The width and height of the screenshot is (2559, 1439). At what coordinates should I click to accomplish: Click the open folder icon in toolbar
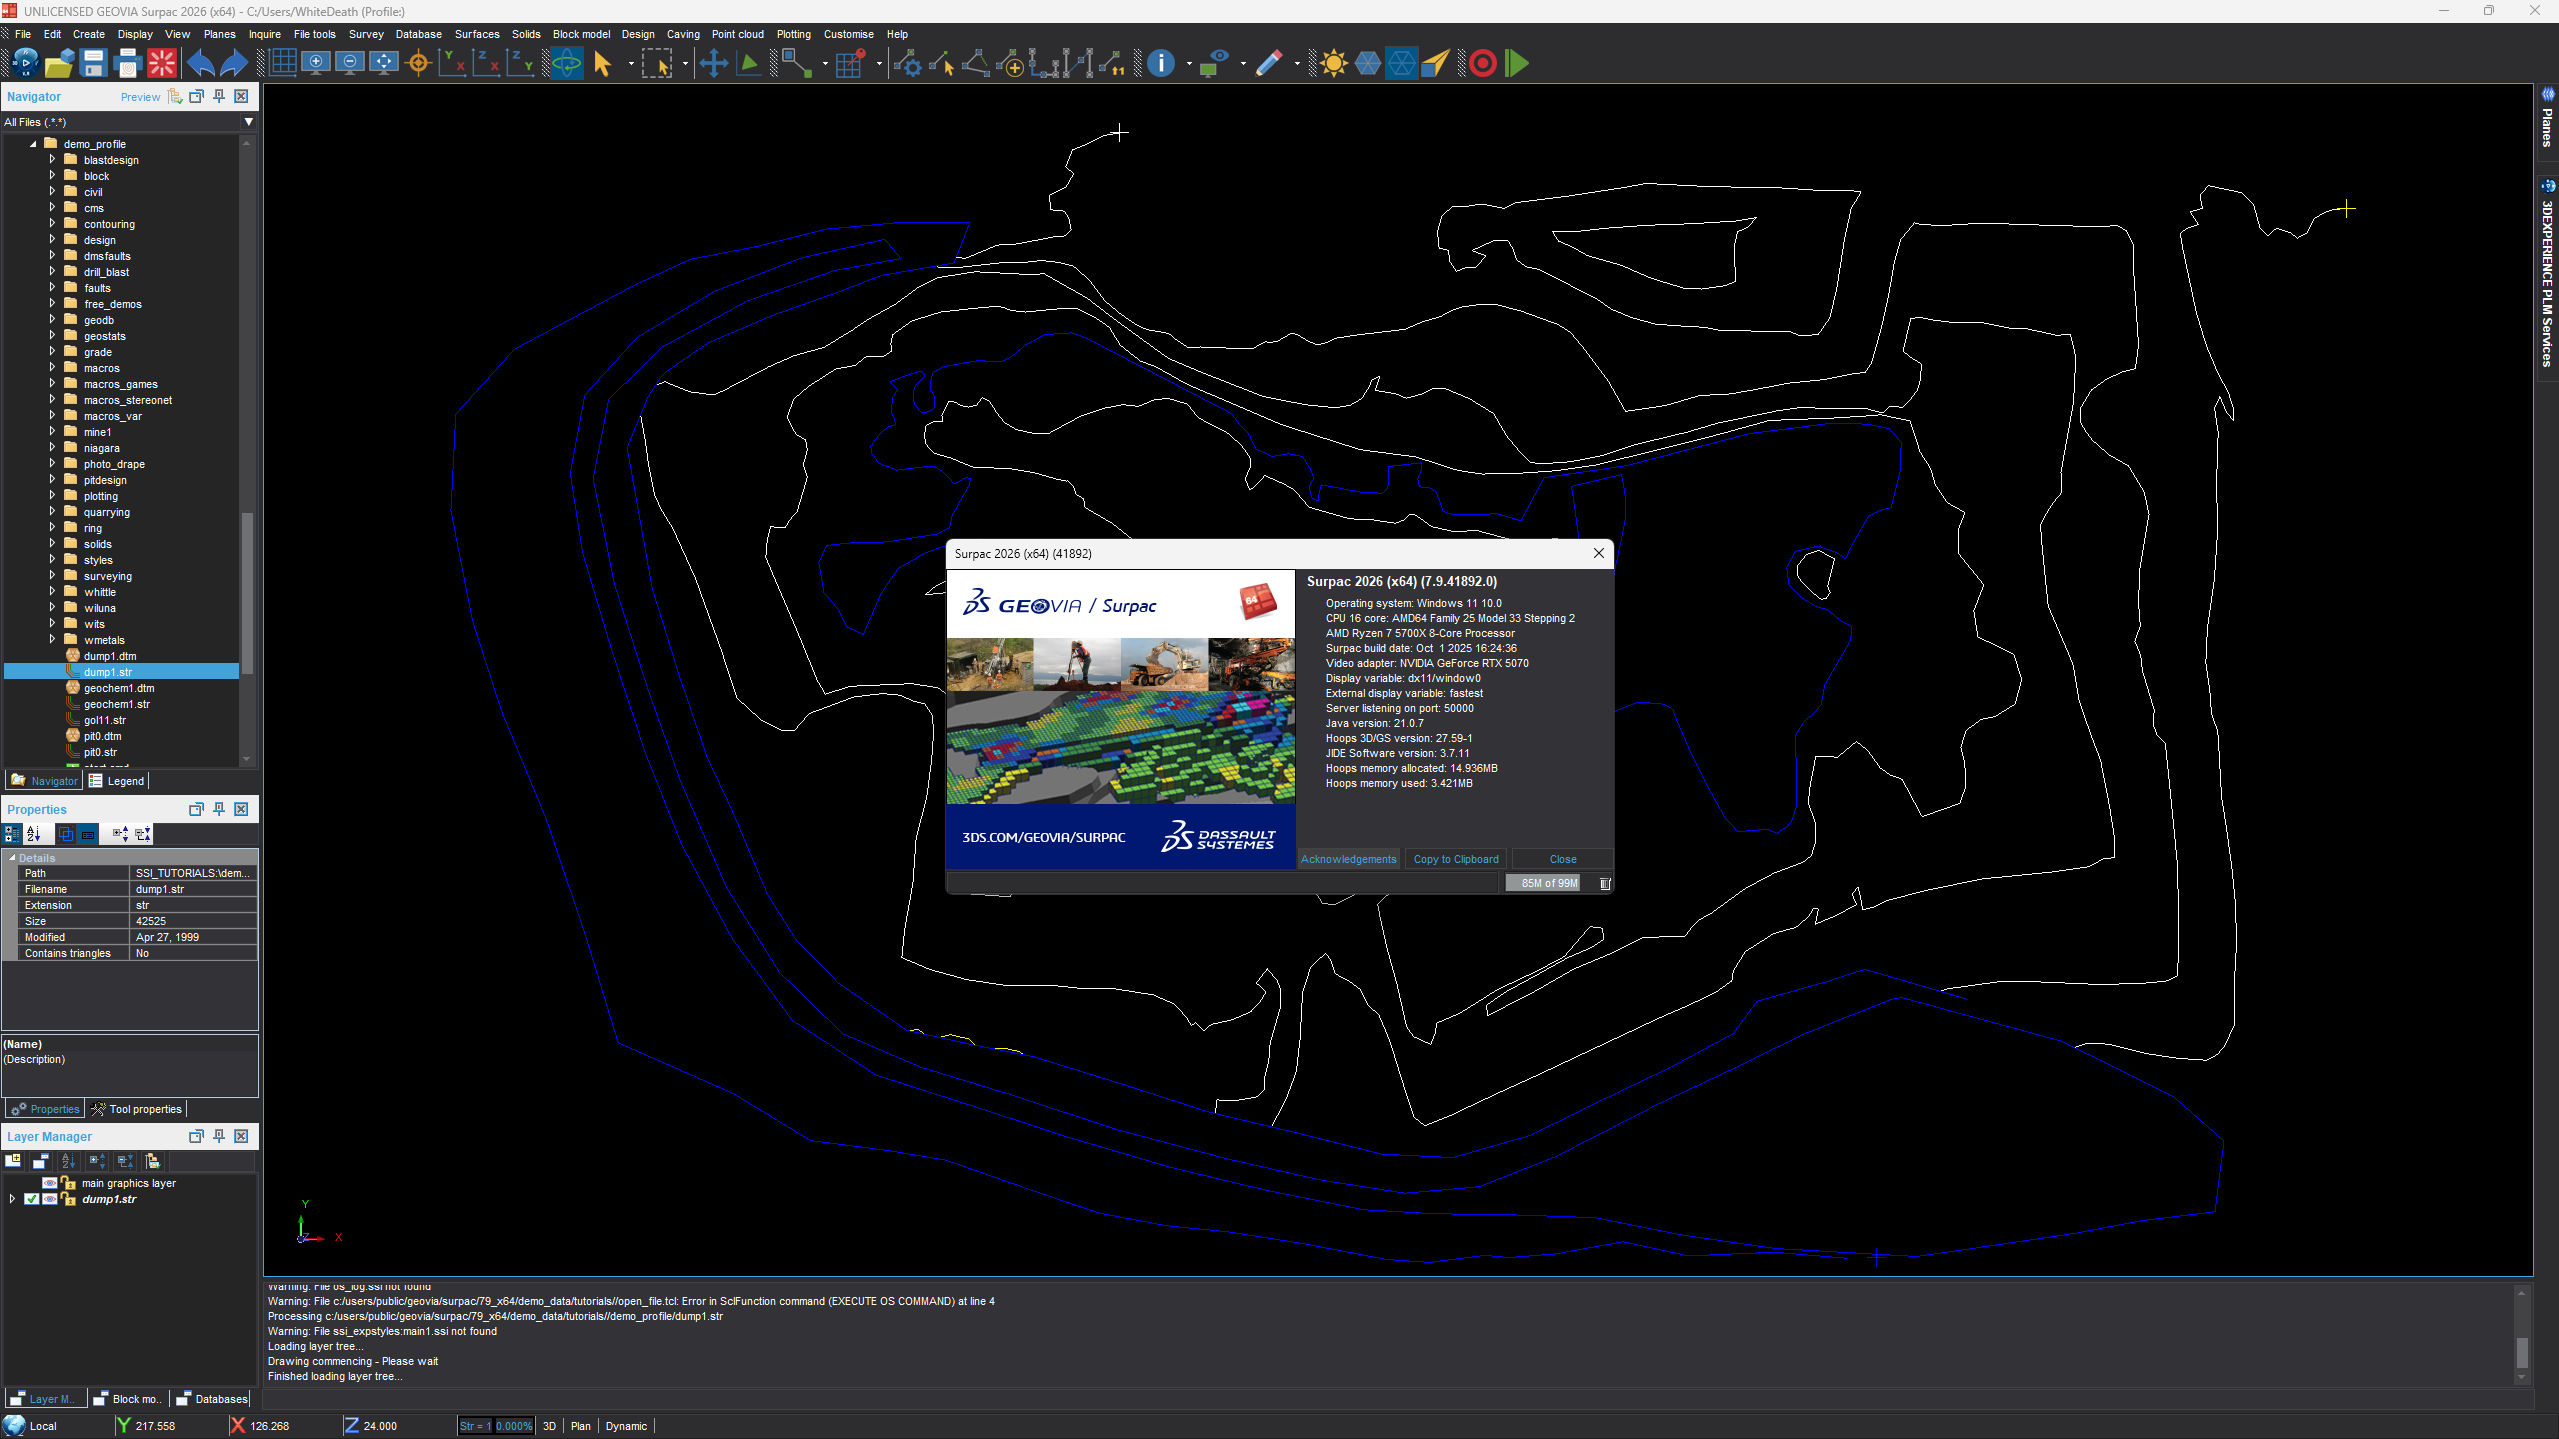[x=59, y=63]
